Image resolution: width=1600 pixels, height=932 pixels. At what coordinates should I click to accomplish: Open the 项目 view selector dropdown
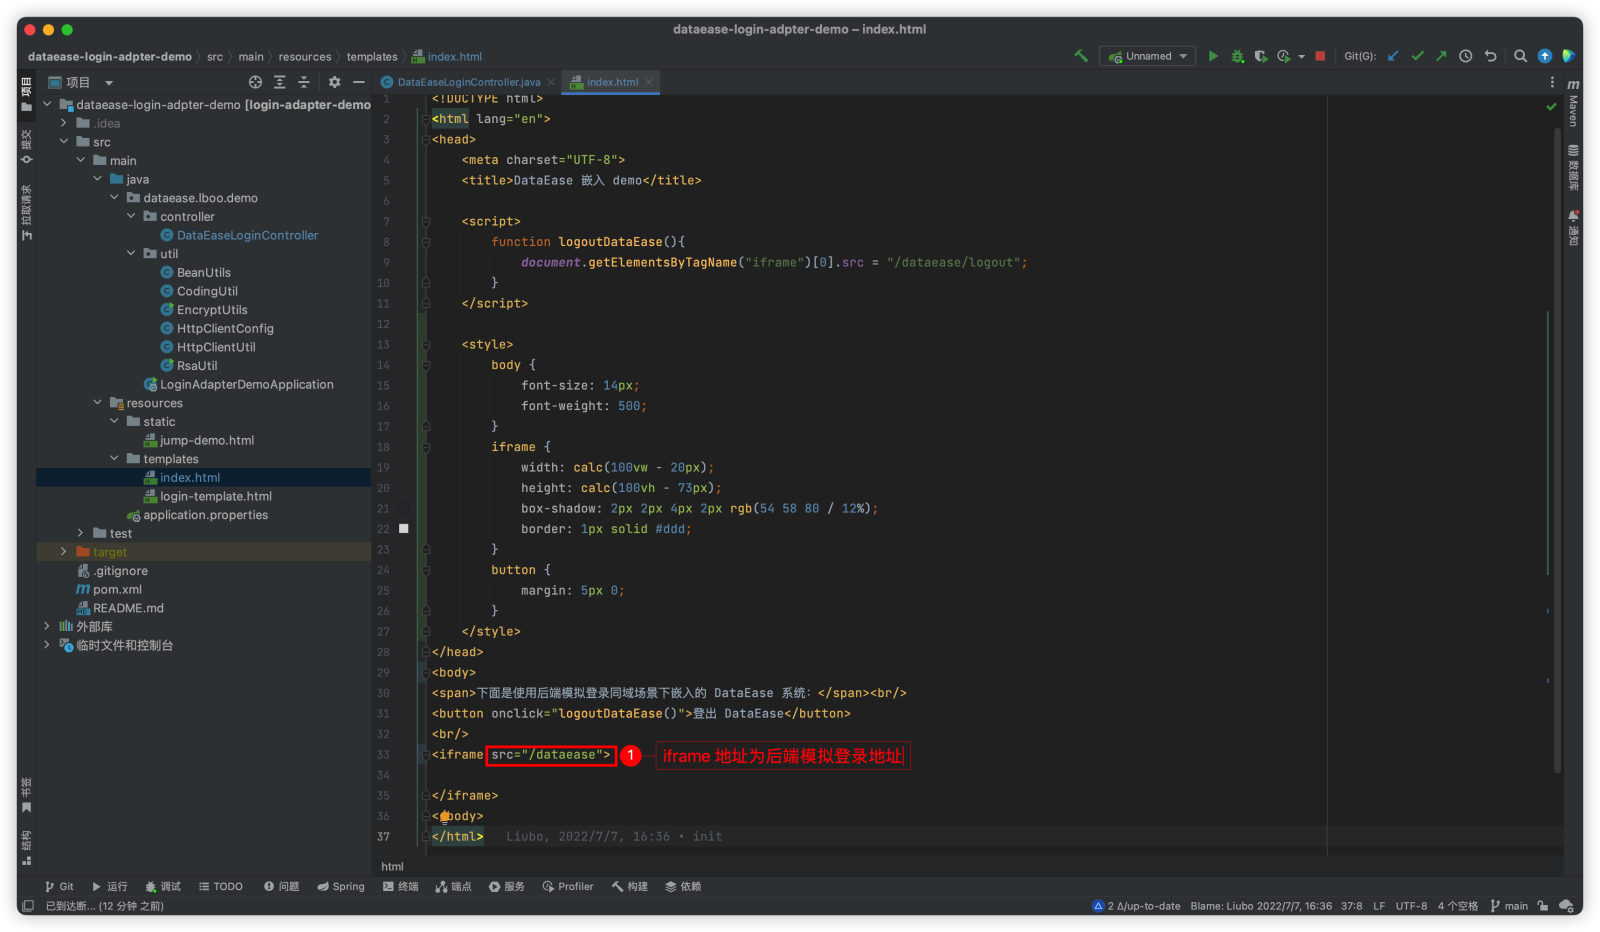pyautogui.click(x=81, y=82)
